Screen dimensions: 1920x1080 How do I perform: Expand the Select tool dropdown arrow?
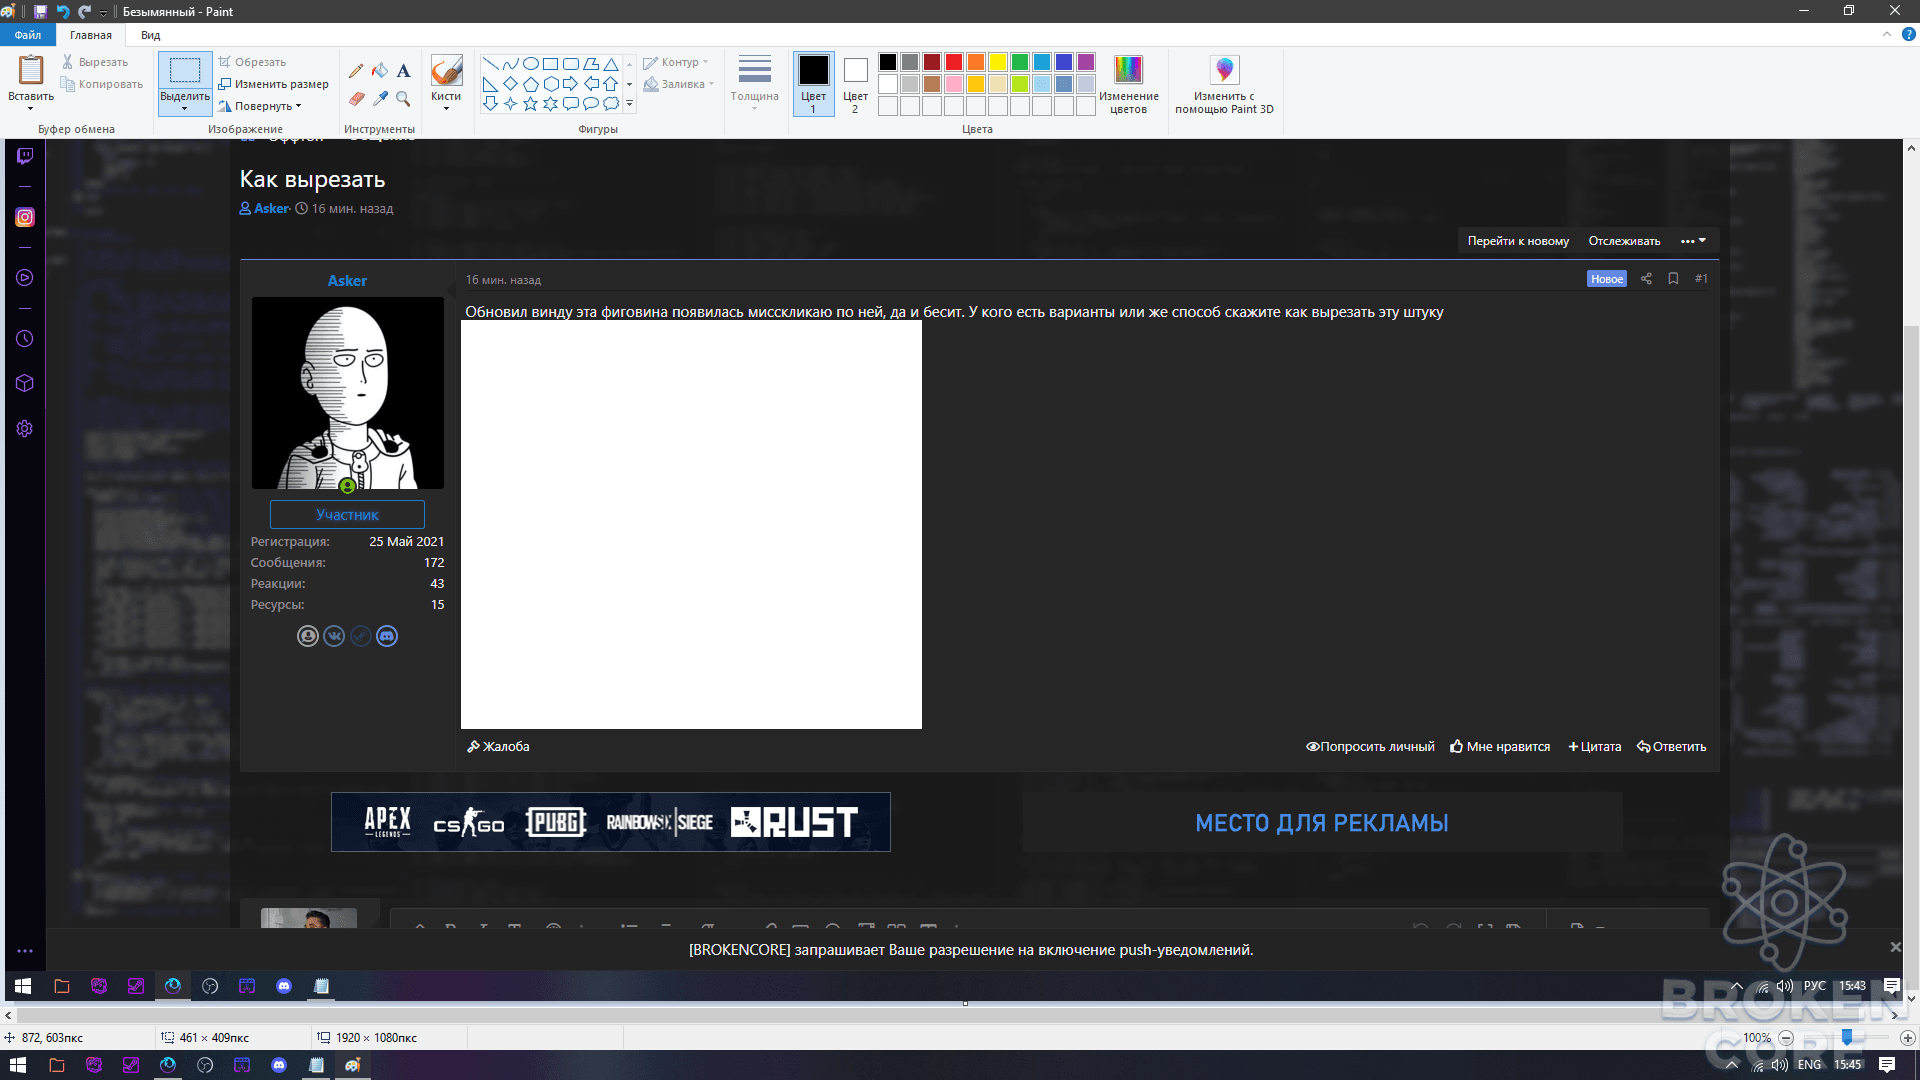(185, 108)
